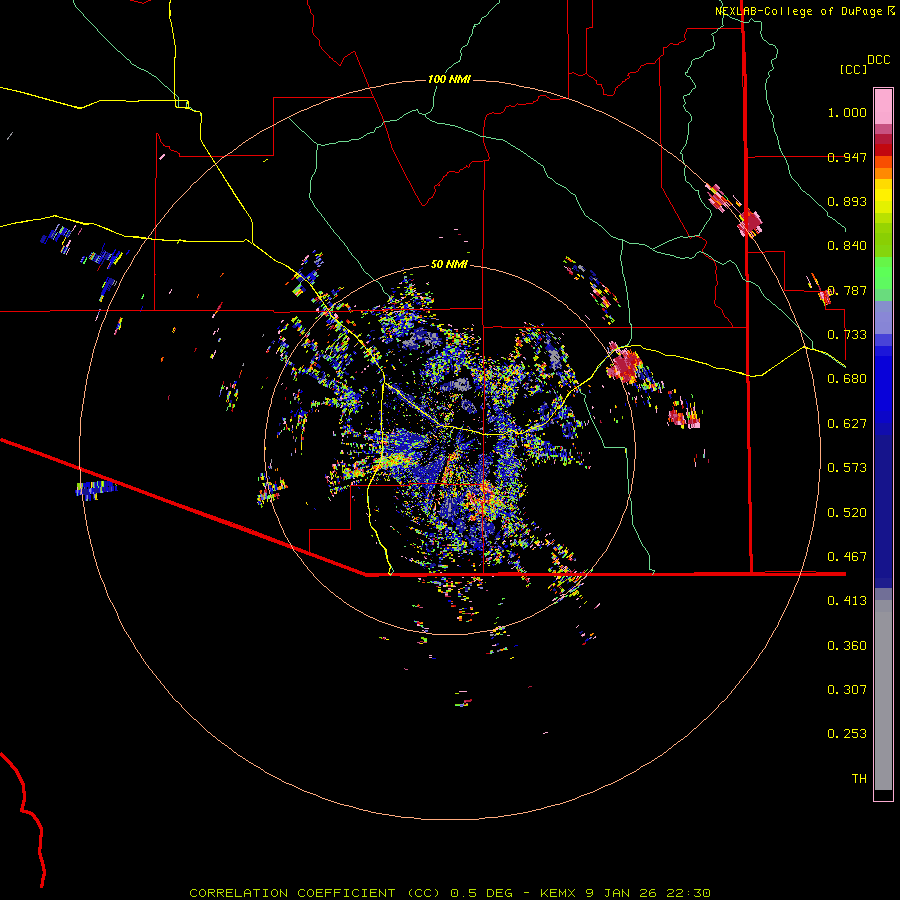Click the 0.520 color scale value
This screenshot has height=900, width=900.
[847, 513]
